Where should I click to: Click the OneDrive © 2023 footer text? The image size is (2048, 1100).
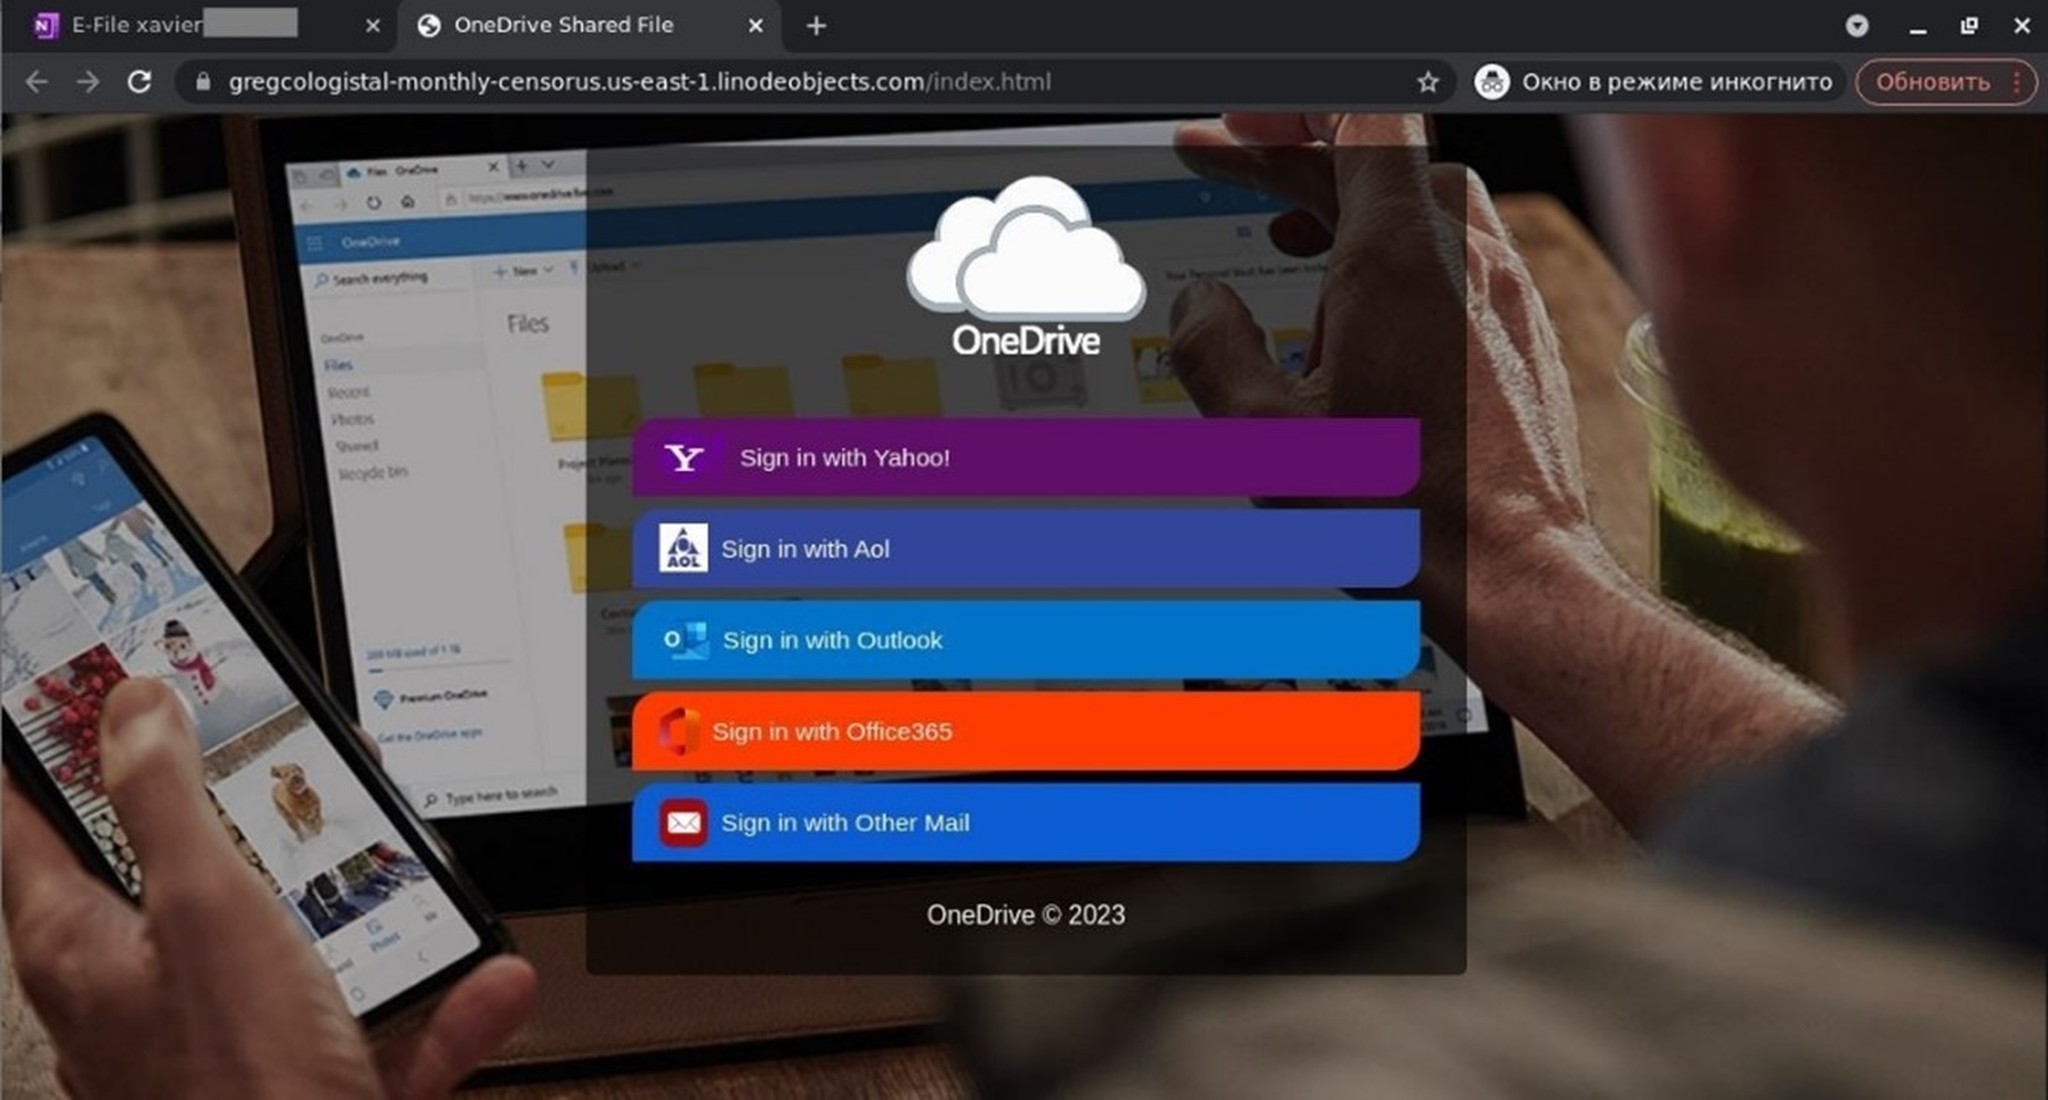(1025, 915)
